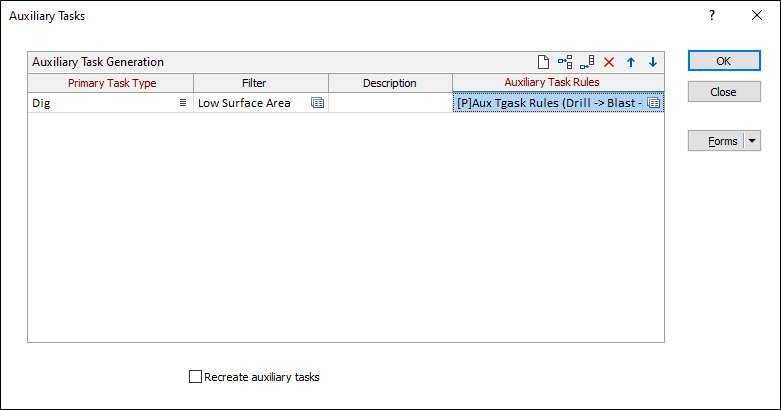Click the empty Description cell in Dig row
The image size is (781, 410).
click(x=390, y=103)
